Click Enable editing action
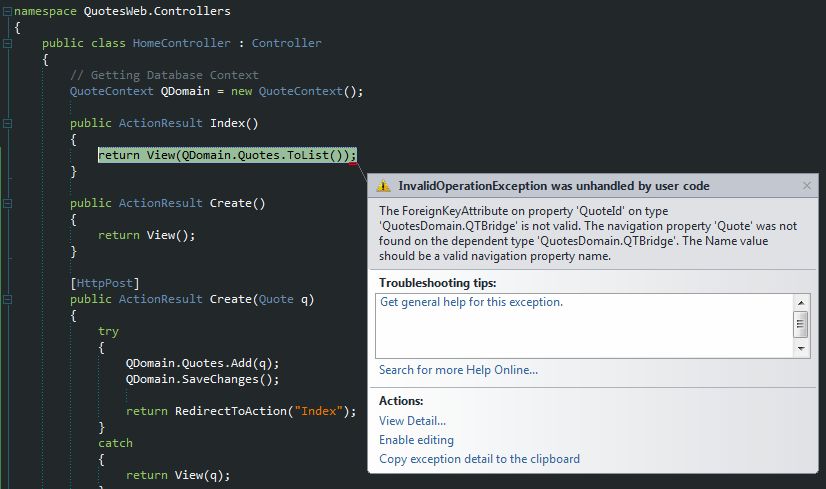Viewport: 826px width, 489px height. point(416,440)
